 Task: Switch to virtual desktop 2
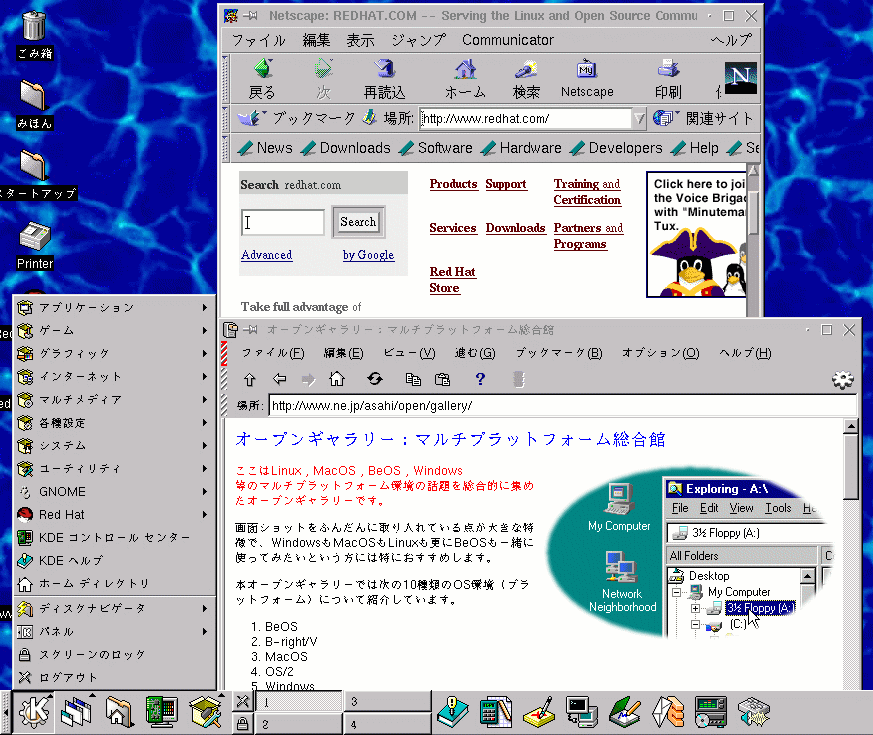[298, 724]
